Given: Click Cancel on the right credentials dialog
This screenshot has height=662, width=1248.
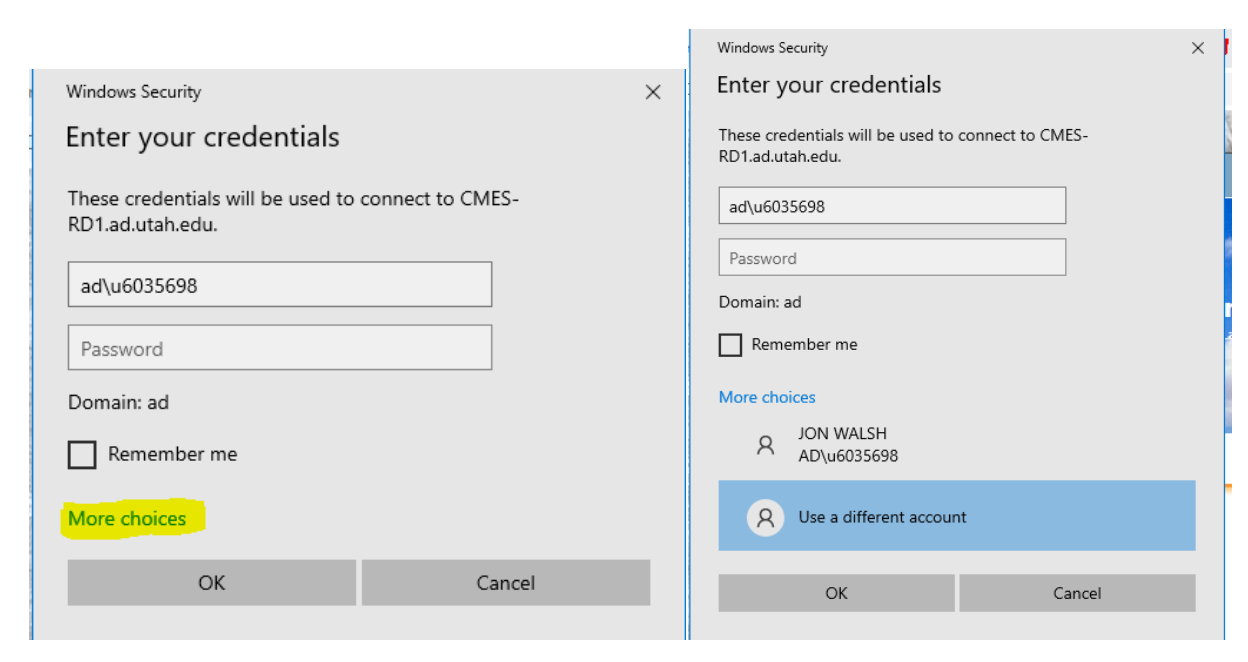Looking at the screenshot, I should [x=1077, y=593].
